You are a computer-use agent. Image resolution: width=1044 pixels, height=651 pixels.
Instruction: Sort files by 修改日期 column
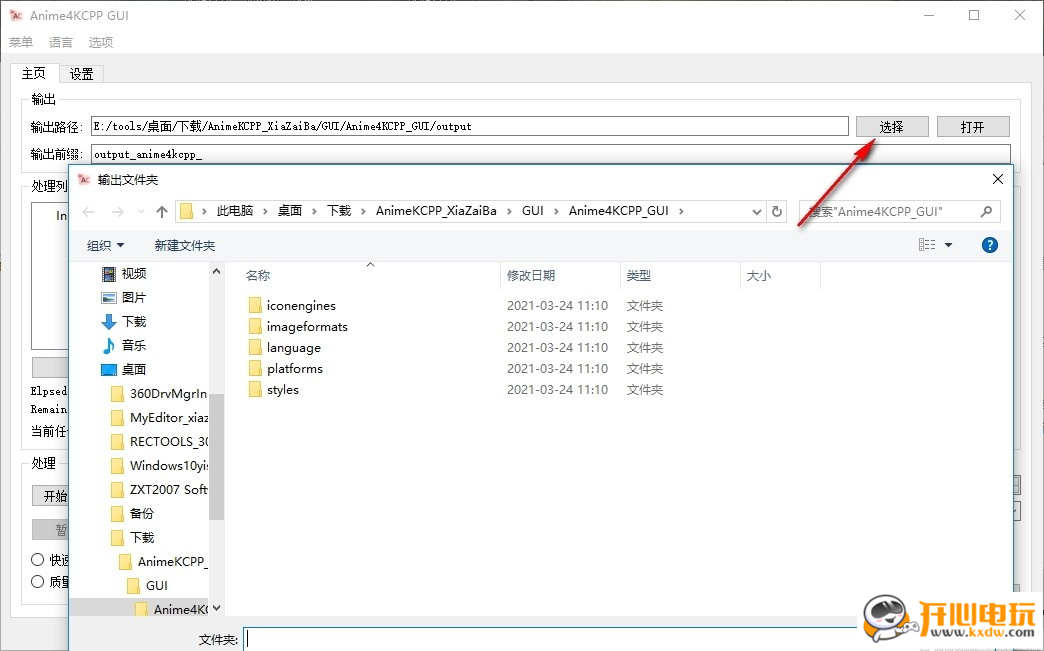[531, 275]
